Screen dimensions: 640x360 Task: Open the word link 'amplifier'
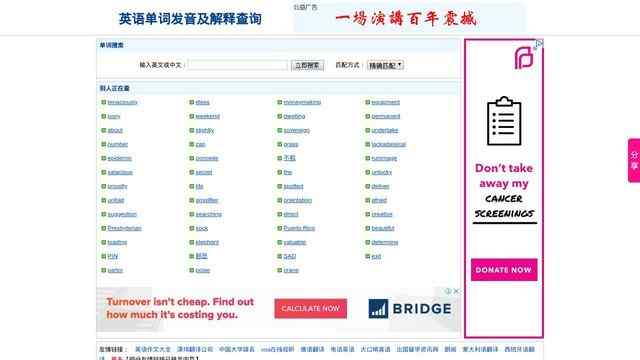(x=207, y=200)
